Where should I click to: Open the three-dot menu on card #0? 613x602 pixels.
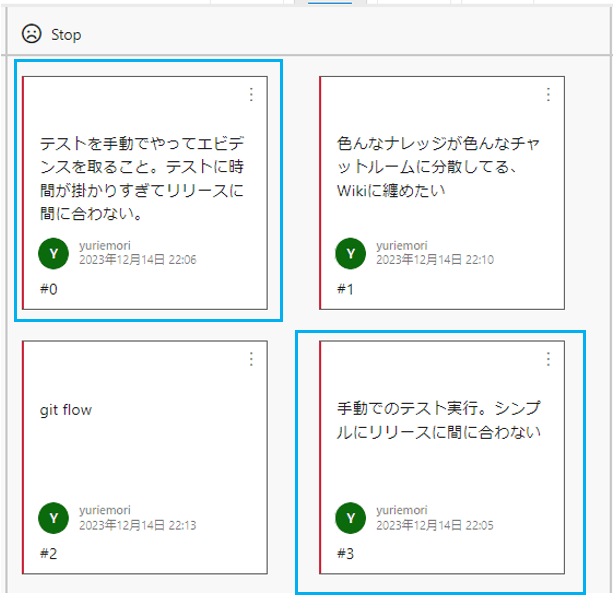[251, 95]
